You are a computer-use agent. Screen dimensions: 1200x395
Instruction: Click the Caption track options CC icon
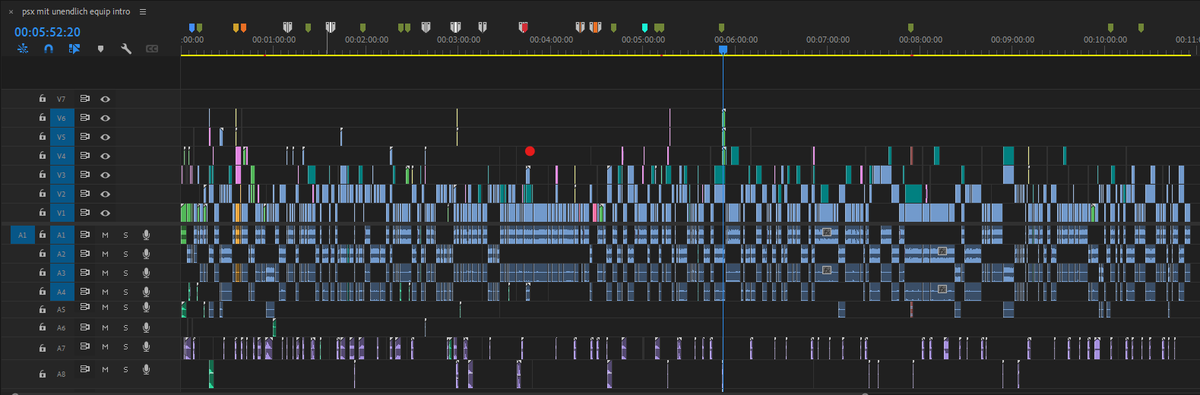coord(152,48)
